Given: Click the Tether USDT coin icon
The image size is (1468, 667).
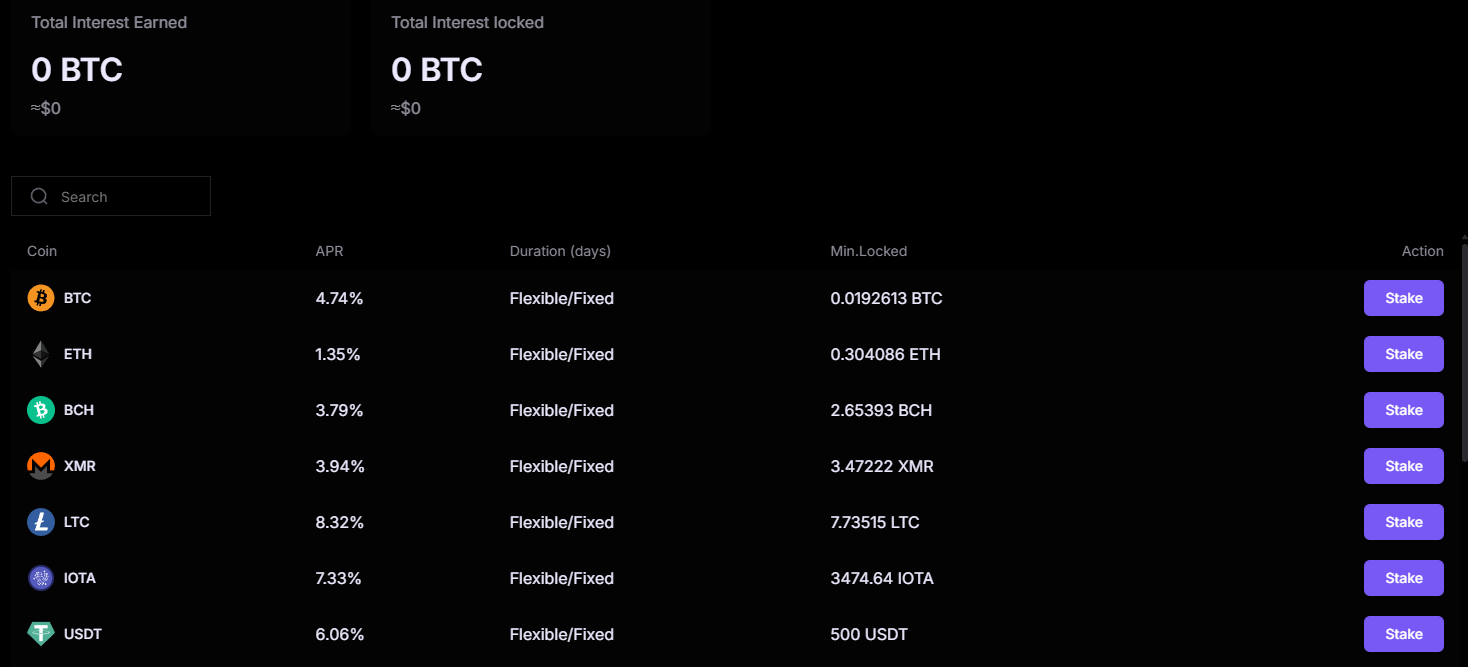Looking at the screenshot, I should pyautogui.click(x=41, y=634).
